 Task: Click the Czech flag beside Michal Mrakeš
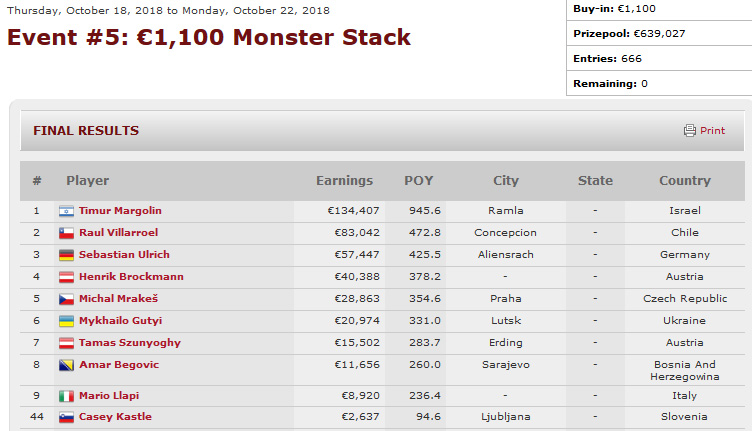point(67,299)
